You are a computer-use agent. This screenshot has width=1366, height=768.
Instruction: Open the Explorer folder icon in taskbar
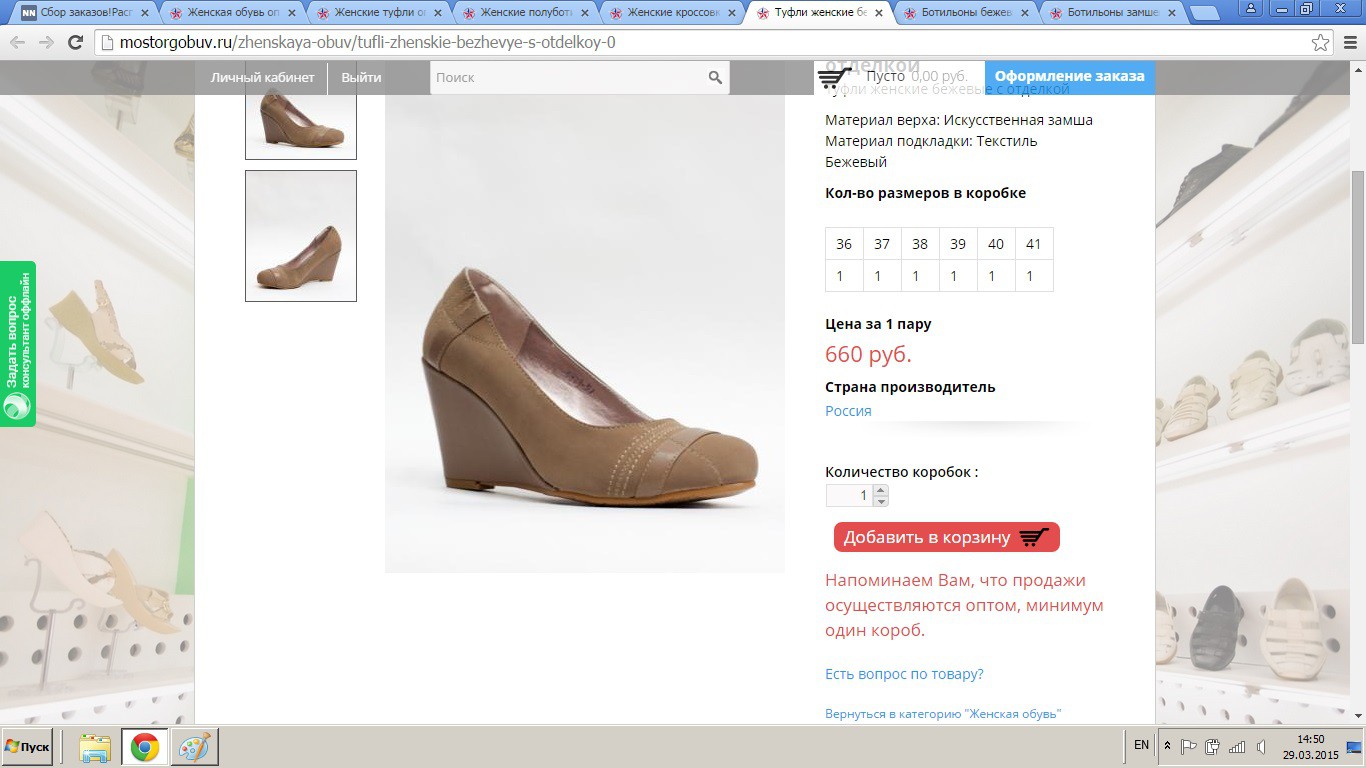click(x=95, y=747)
